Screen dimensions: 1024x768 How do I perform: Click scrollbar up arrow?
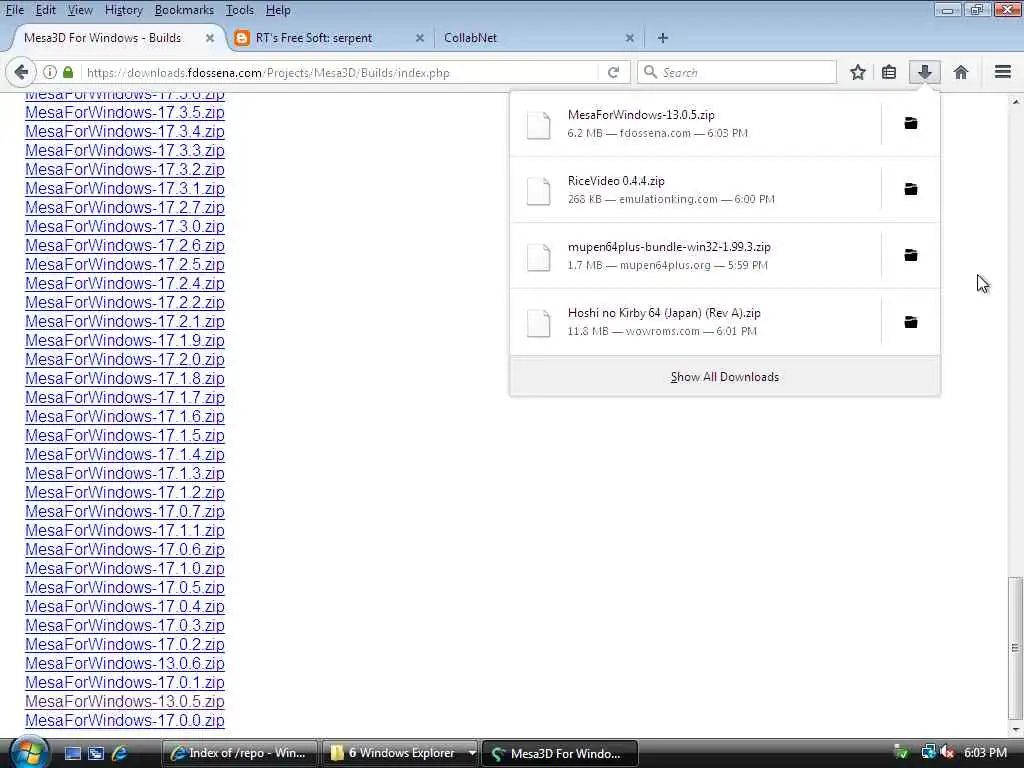point(1014,102)
